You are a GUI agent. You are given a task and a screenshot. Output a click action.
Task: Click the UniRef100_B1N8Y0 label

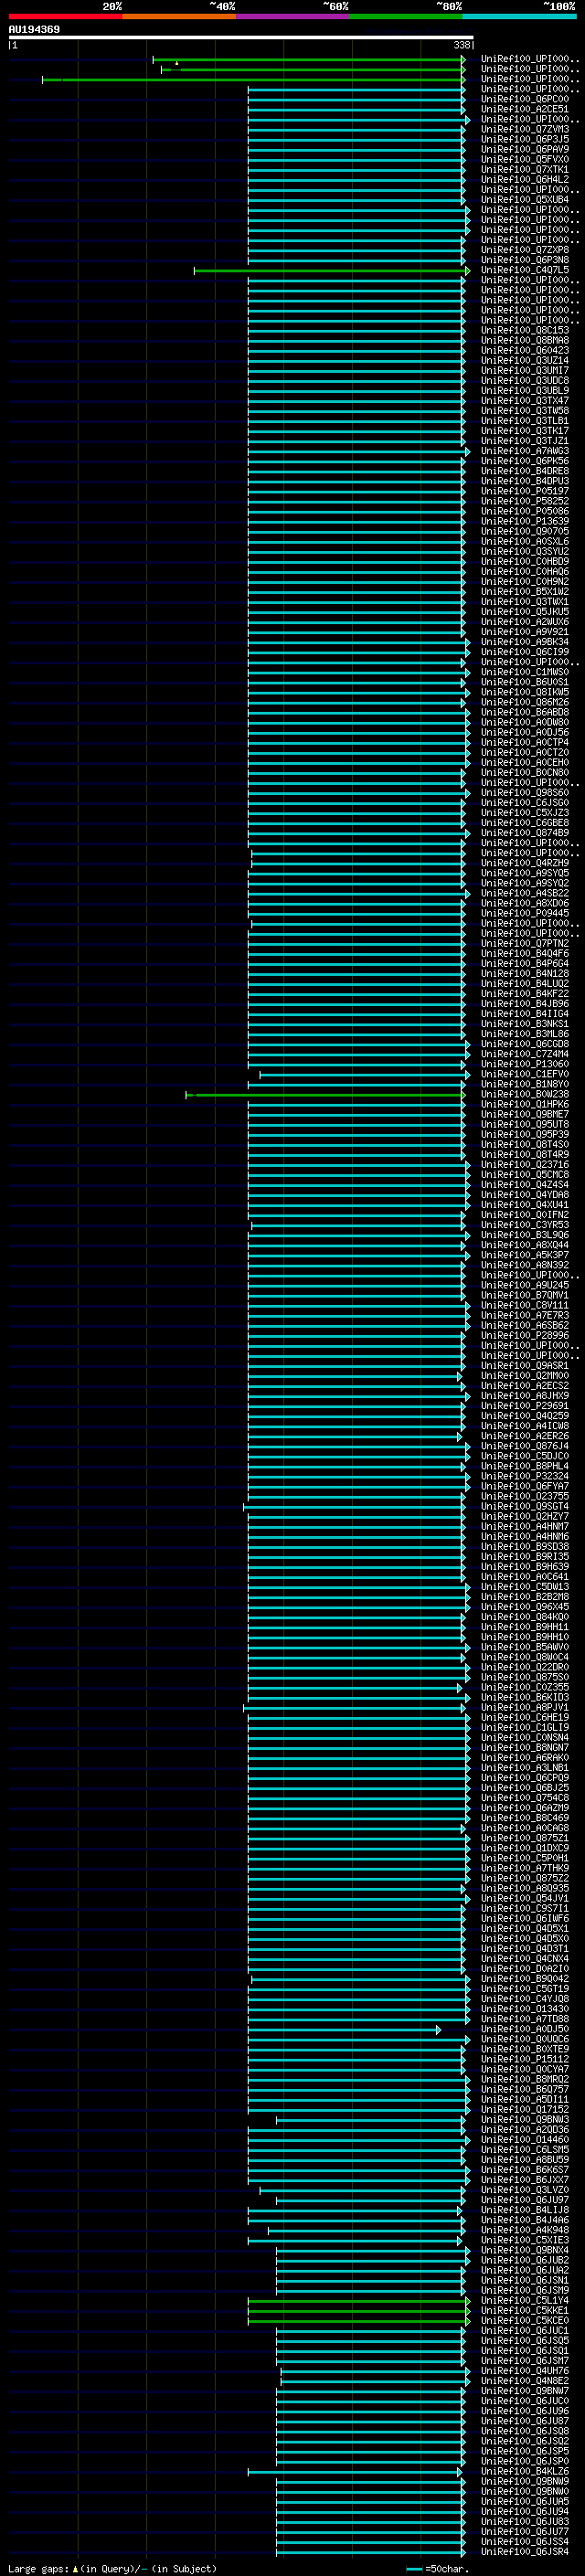point(525,1084)
